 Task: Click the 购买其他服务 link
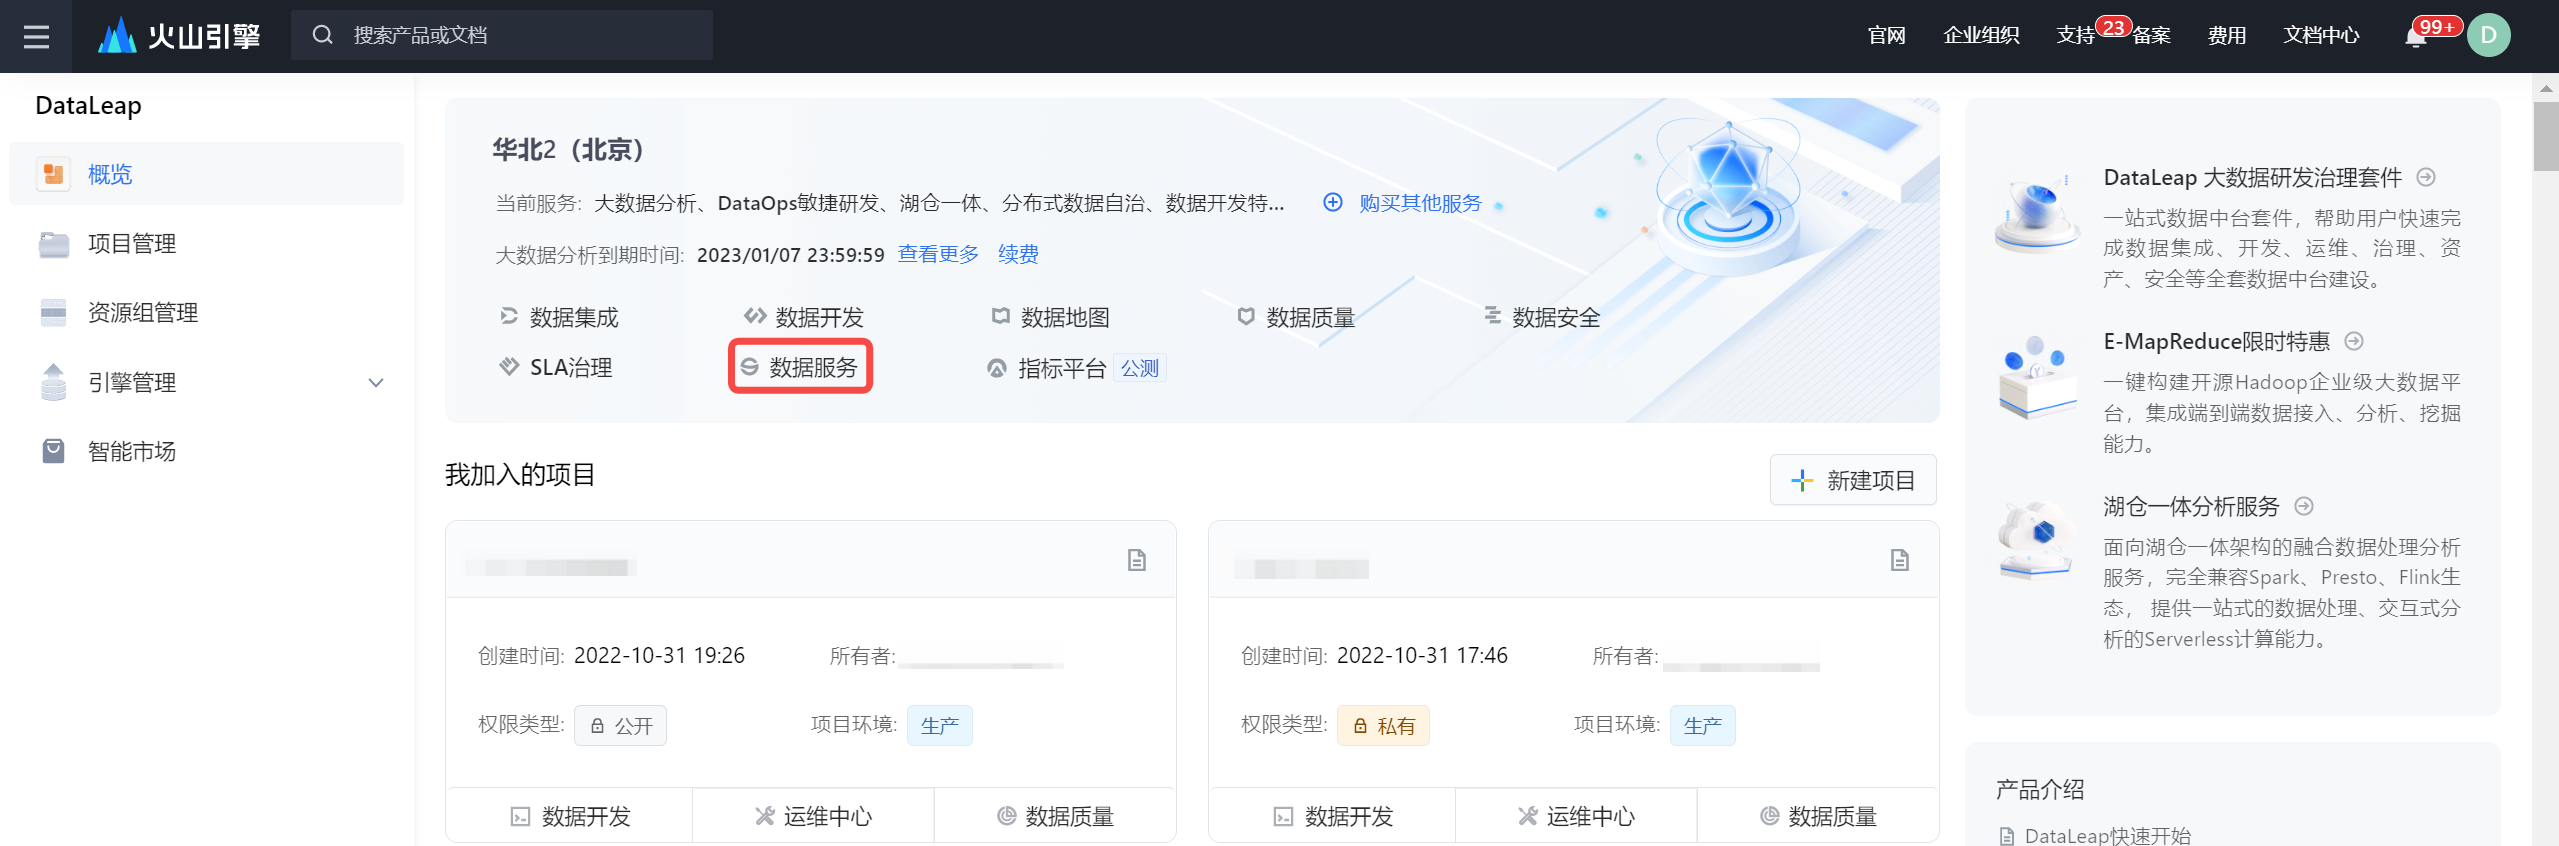(x=1420, y=203)
